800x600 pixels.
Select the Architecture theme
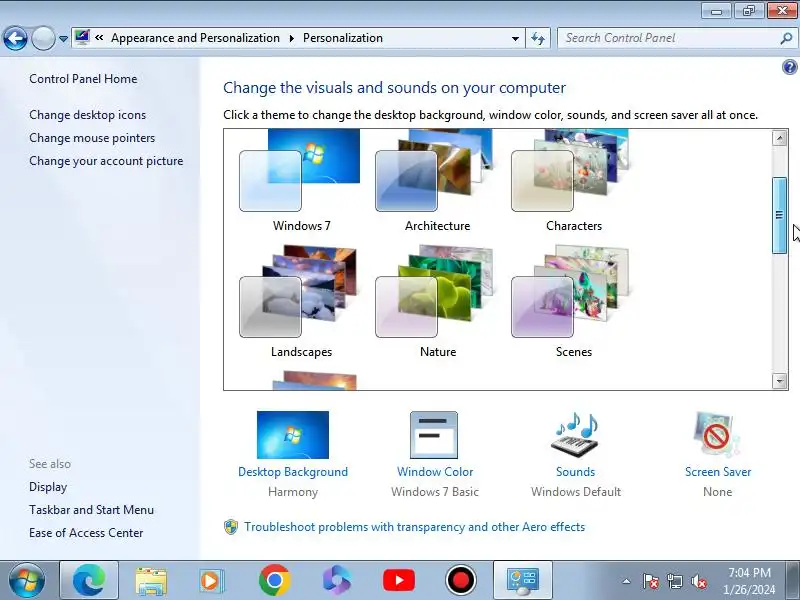(435, 171)
